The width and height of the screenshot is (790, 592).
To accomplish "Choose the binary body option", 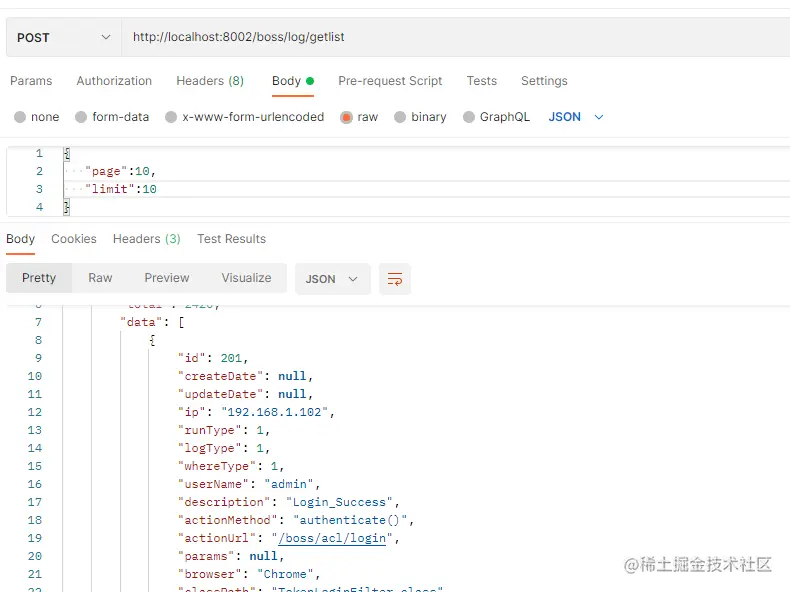I will [x=420, y=117].
